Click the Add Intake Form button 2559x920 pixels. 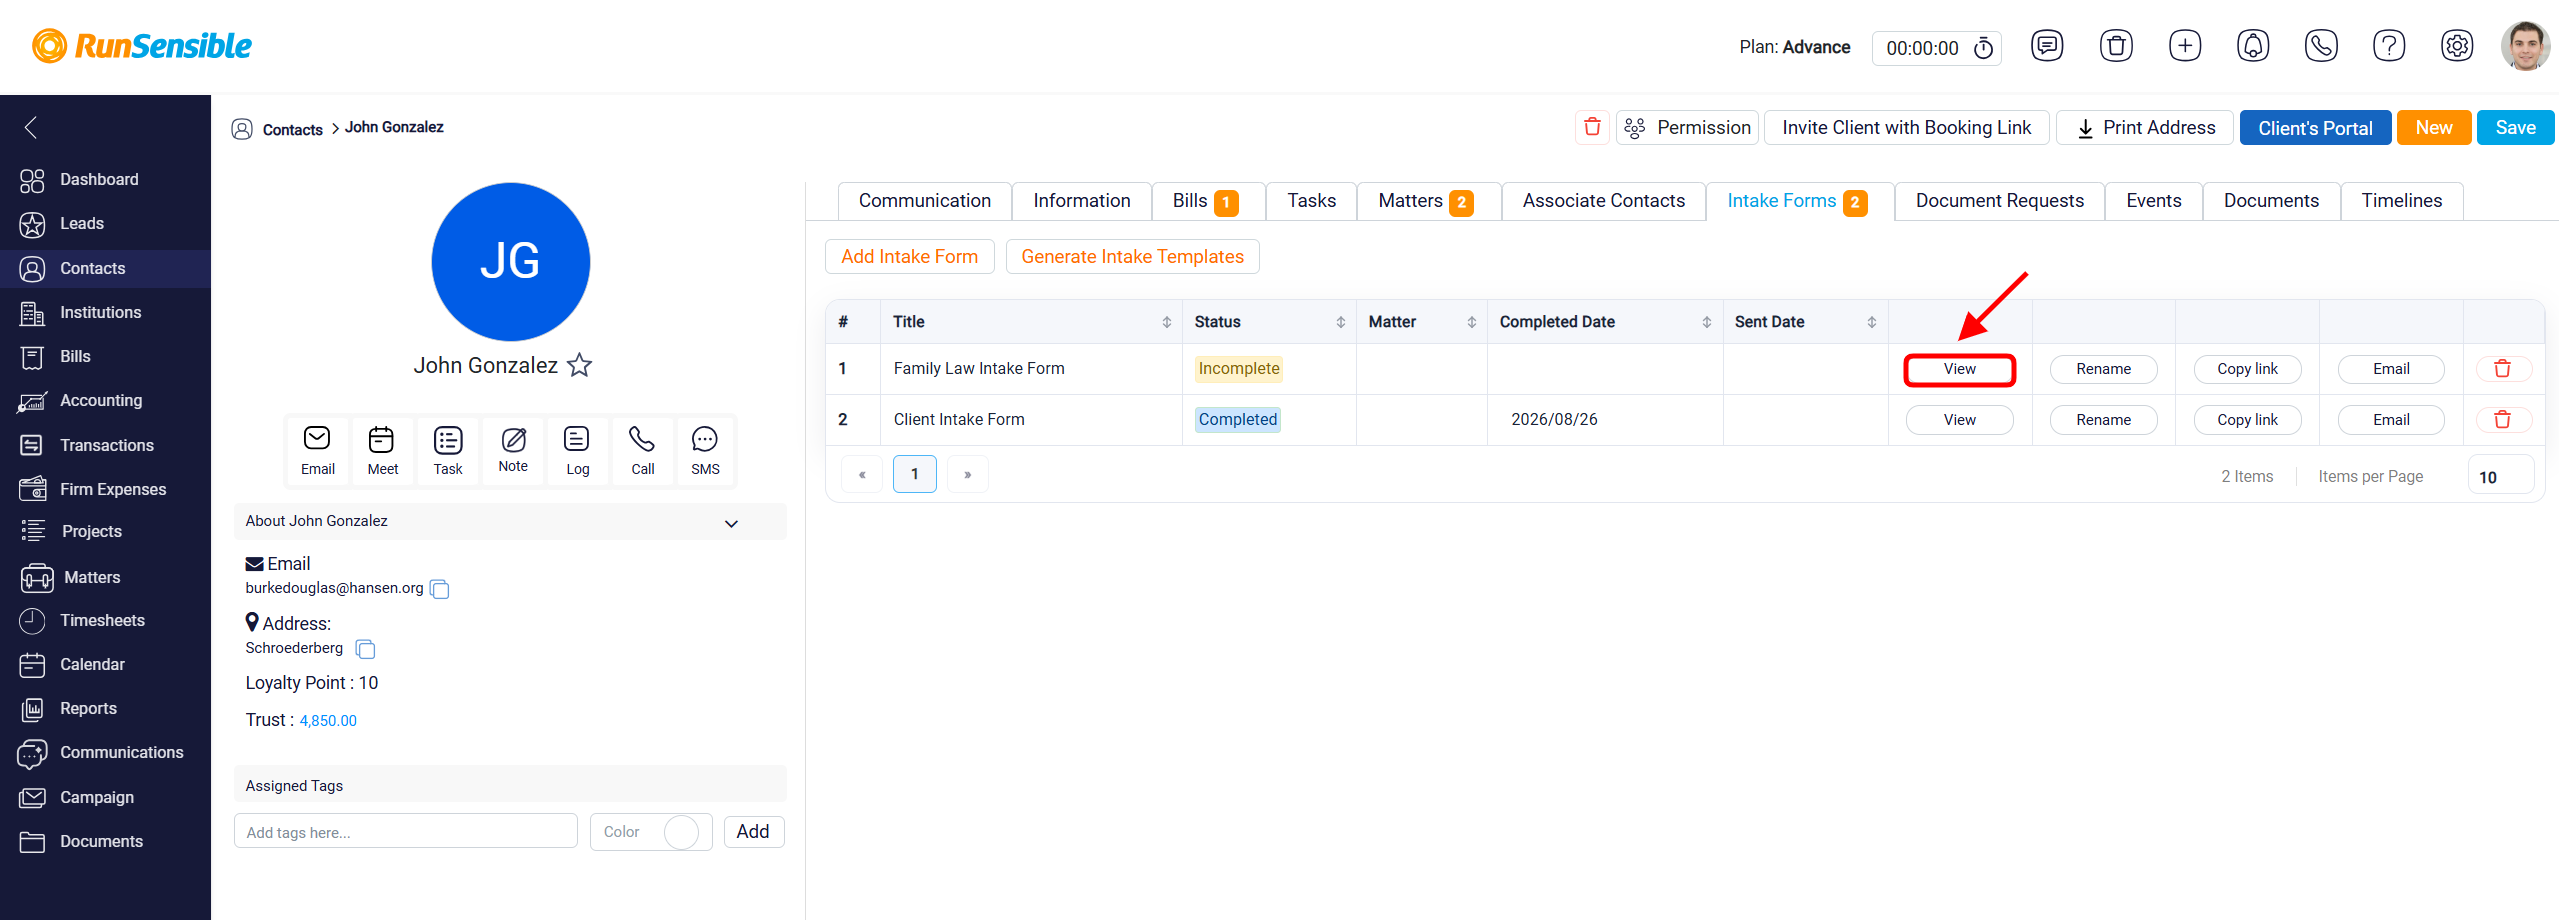[909, 257]
